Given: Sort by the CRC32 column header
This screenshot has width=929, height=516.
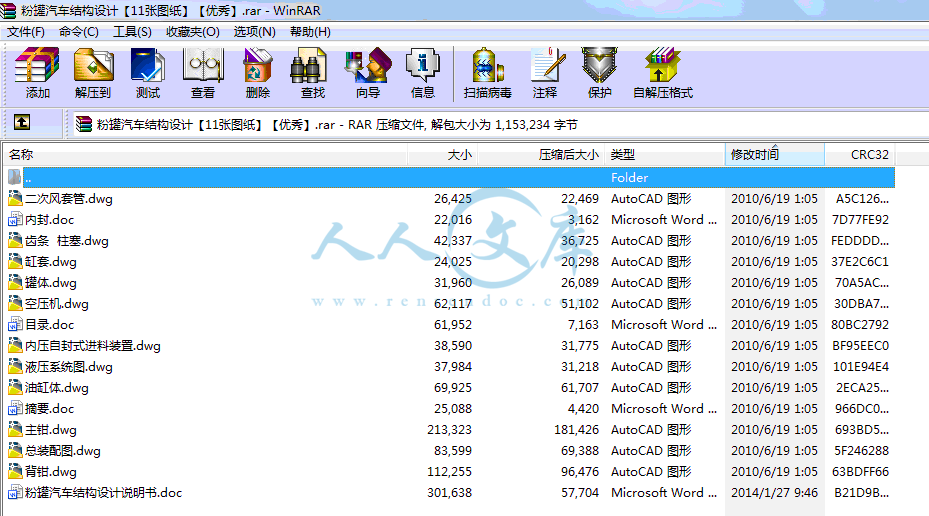Looking at the screenshot, I should point(860,155).
